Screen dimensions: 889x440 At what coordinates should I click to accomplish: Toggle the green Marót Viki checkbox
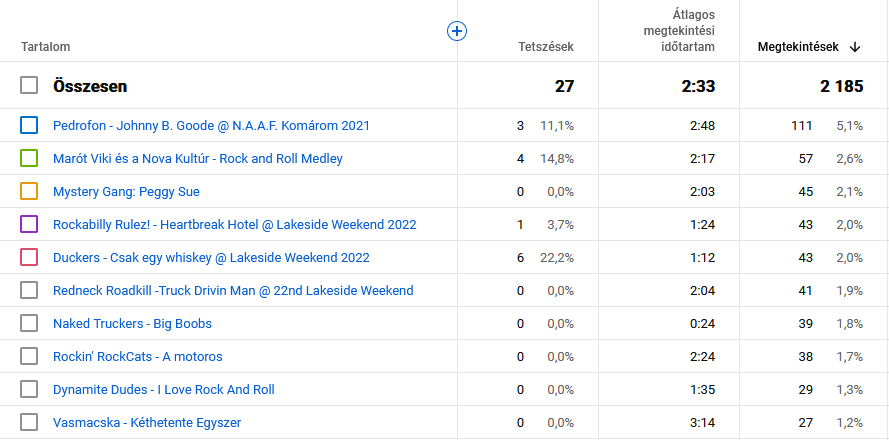point(29,158)
